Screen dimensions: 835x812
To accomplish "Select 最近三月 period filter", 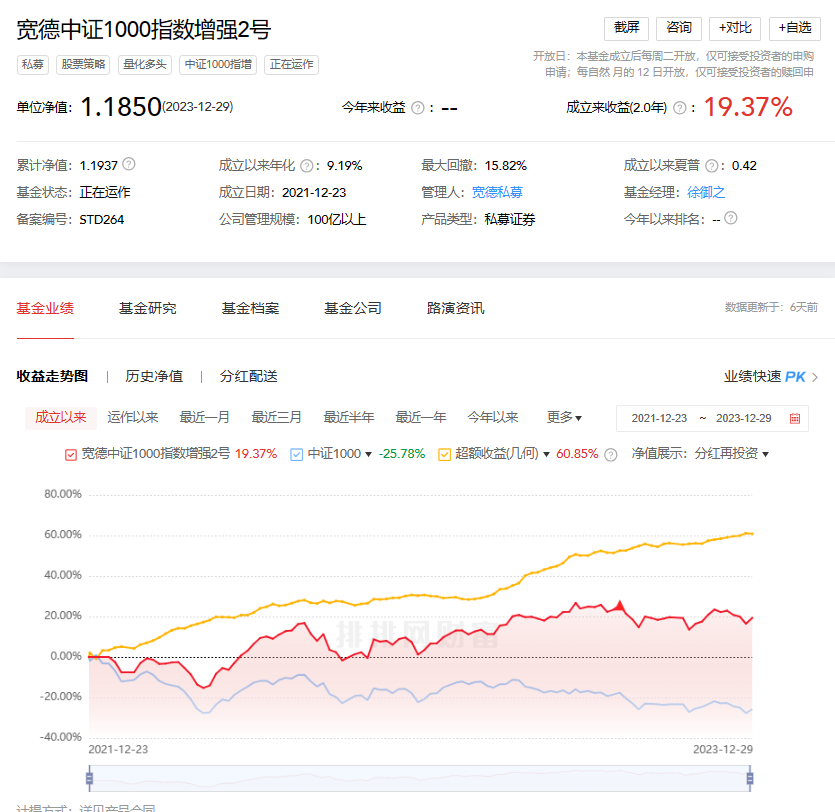I will pos(276,417).
